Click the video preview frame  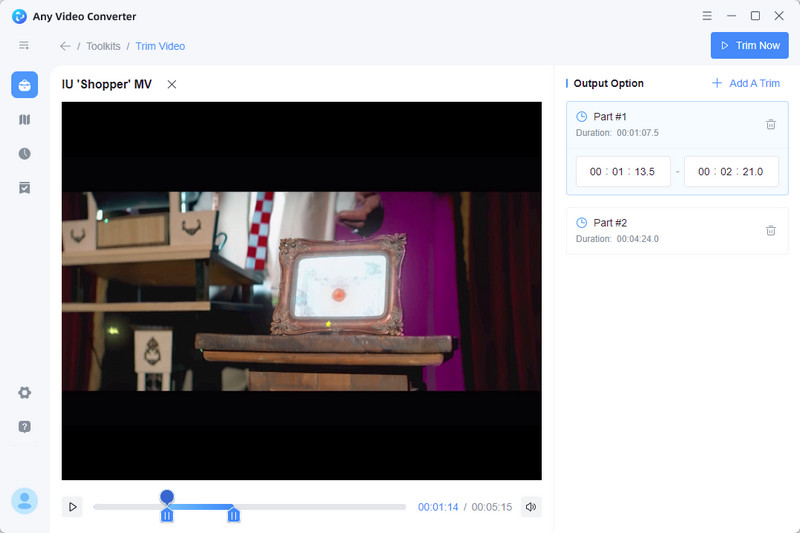[x=302, y=291]
